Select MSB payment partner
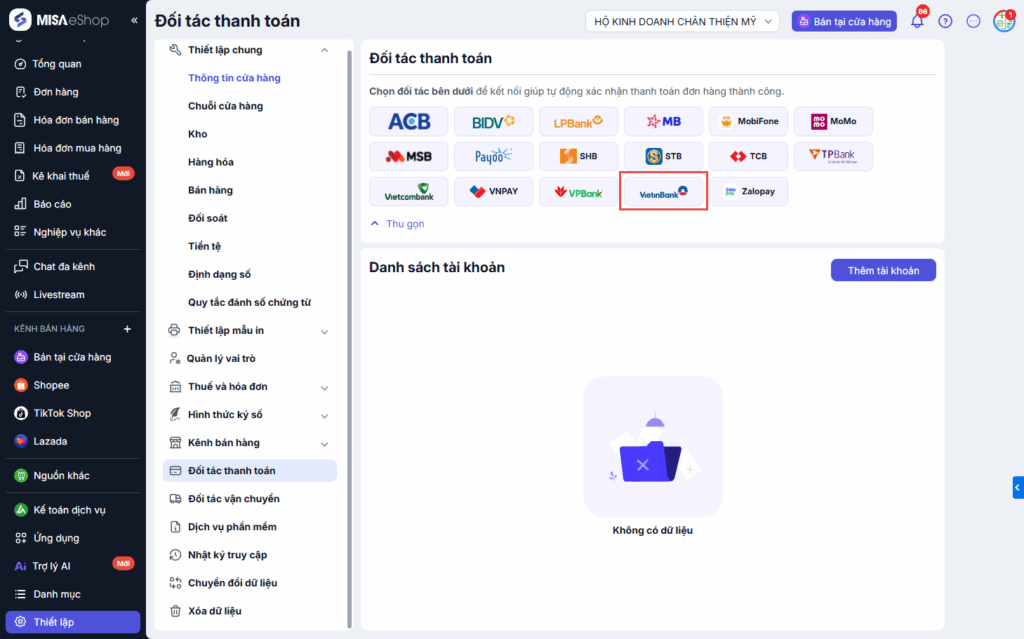The height and width of the screenshot is (639, 1024). [x=409, y=156]
